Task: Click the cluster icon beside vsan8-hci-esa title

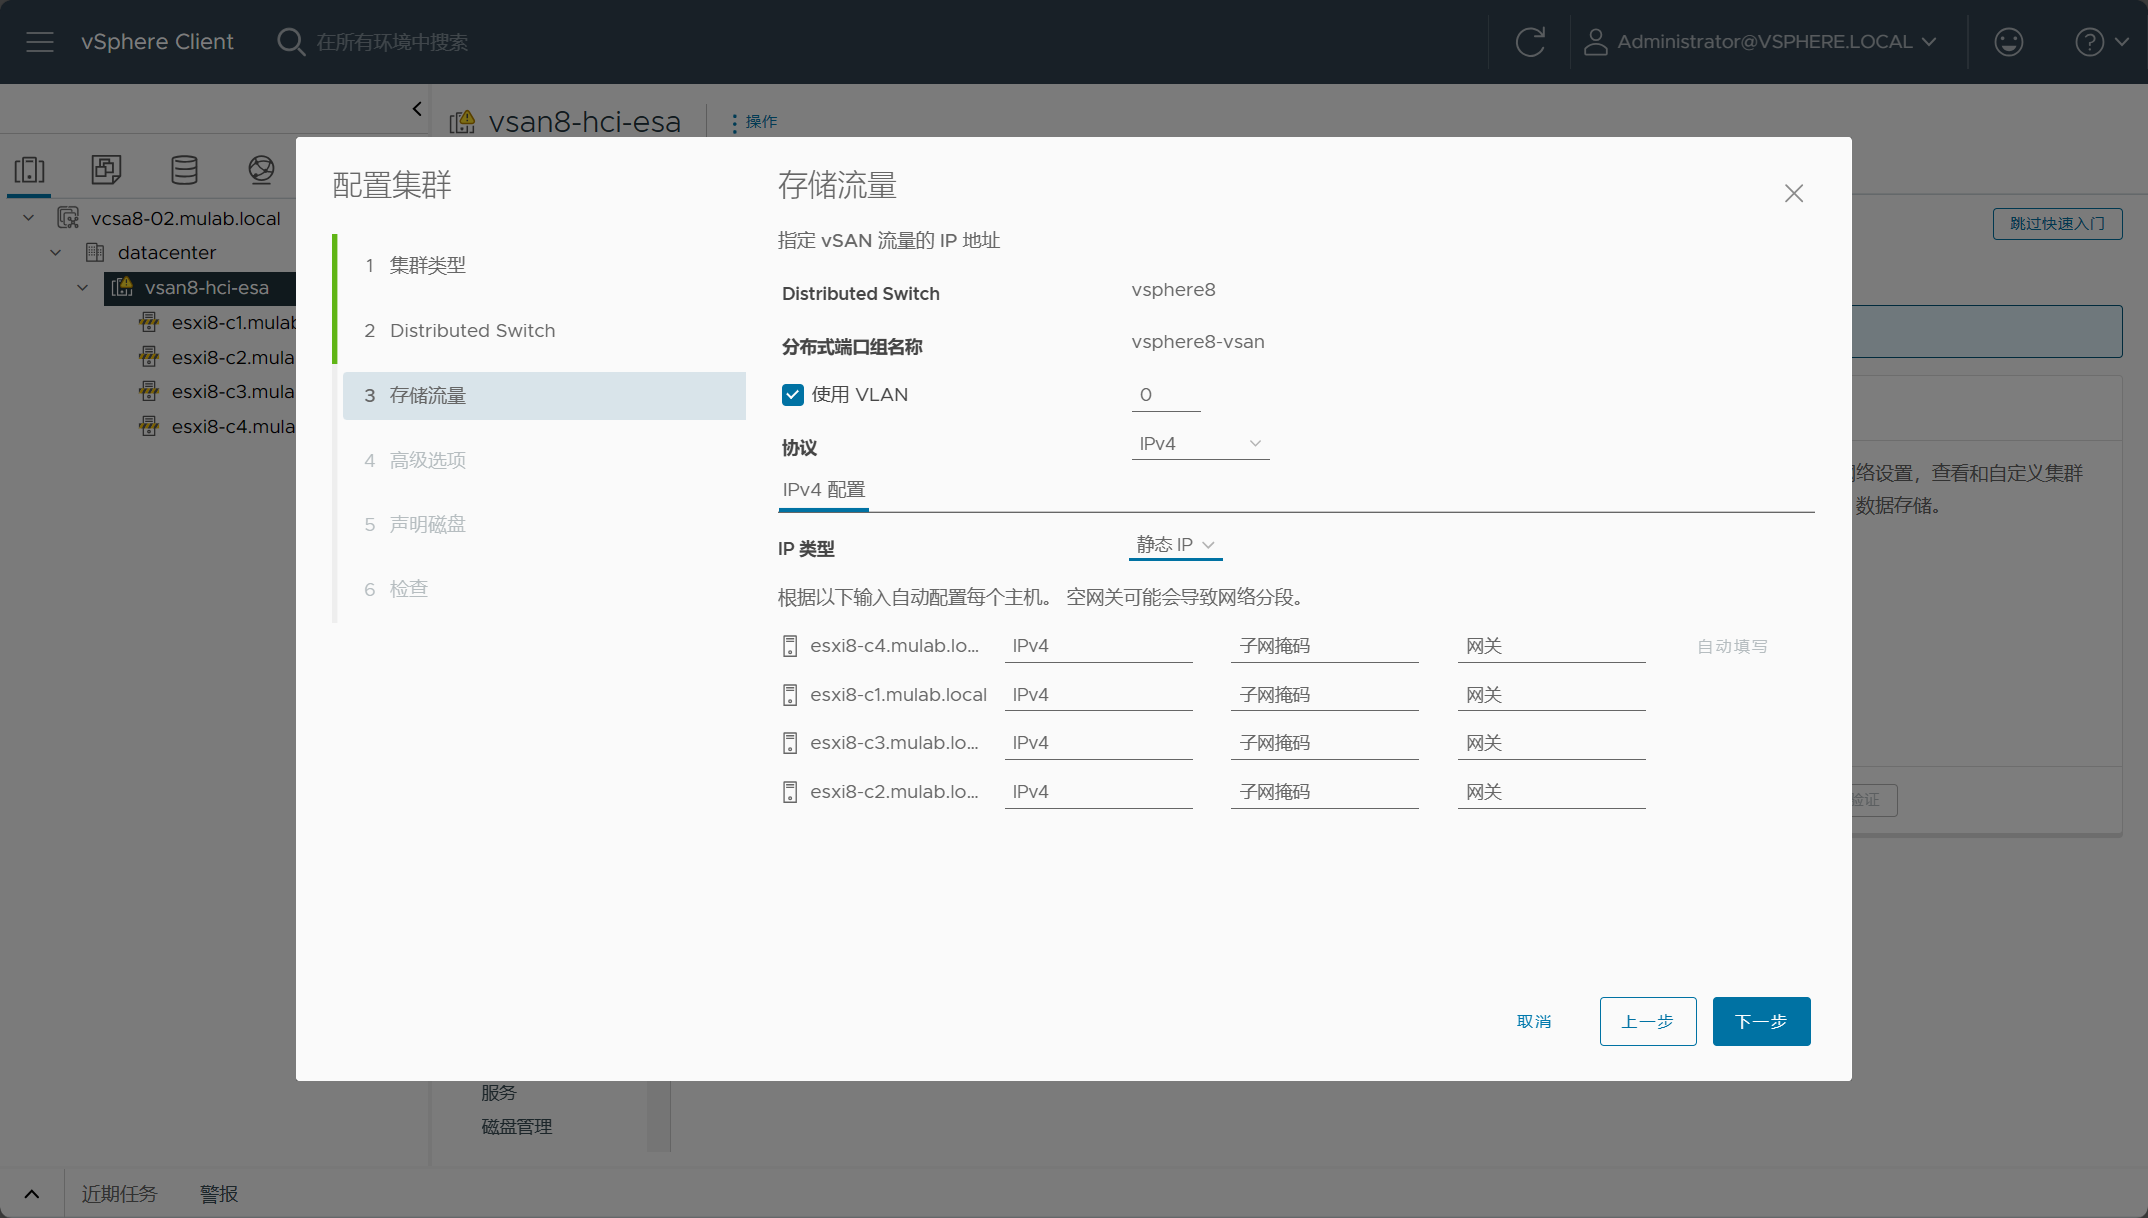Action: pos(463,122)
